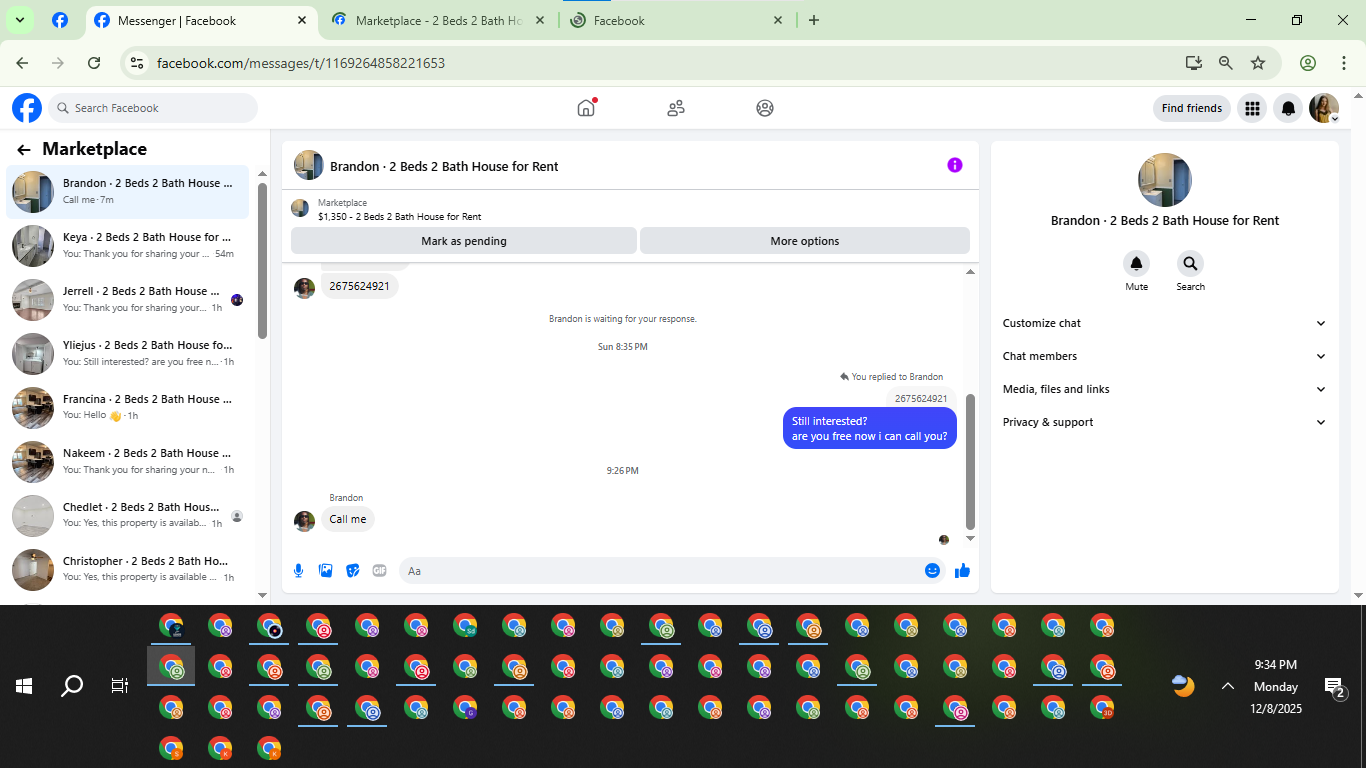Go to the Home feed icon
Image resolution: width=1366 pixels, height=768 pixels.
click(x=586, y=108)
